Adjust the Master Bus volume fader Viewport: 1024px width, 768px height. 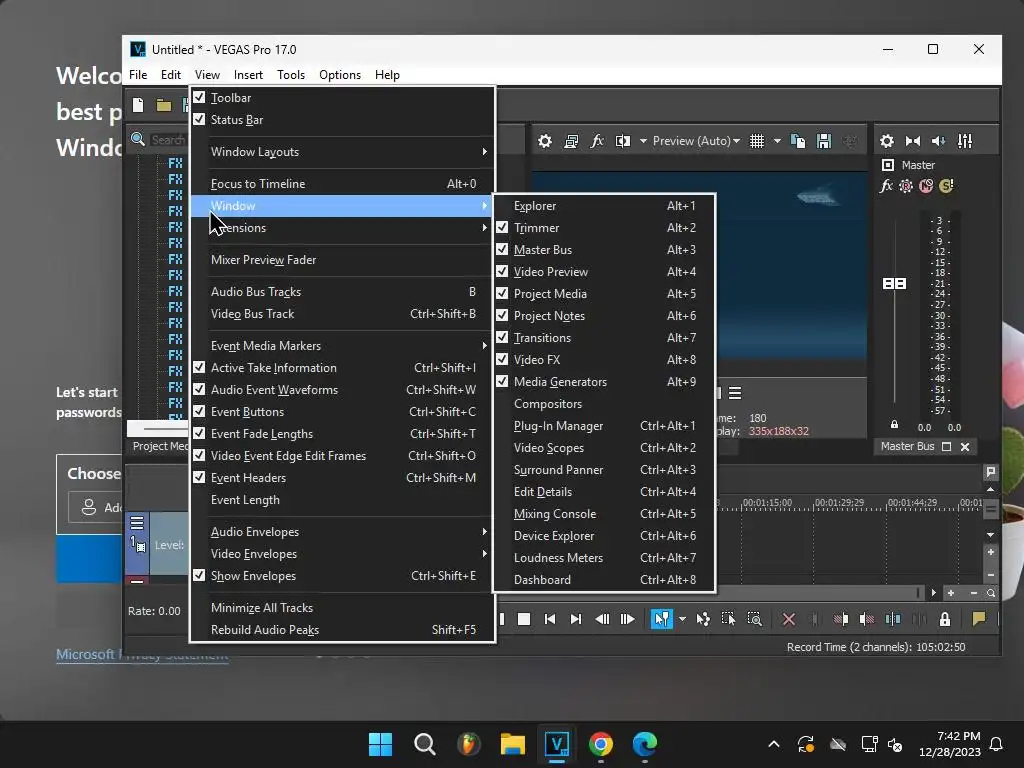[894, 283]
